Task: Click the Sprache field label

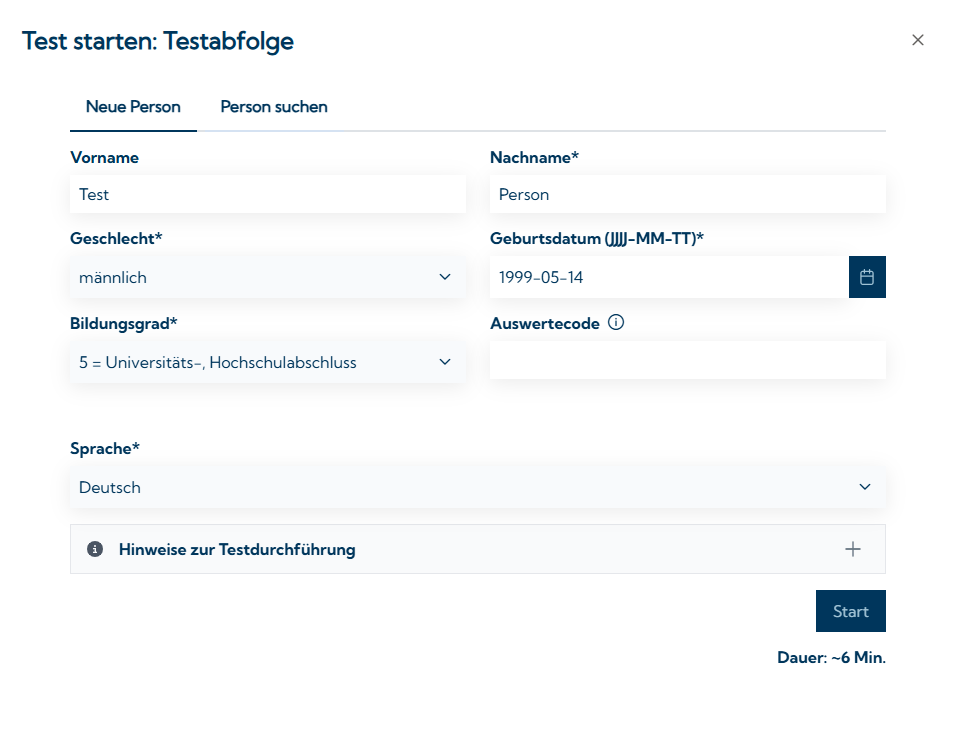Action: (105, 449)
